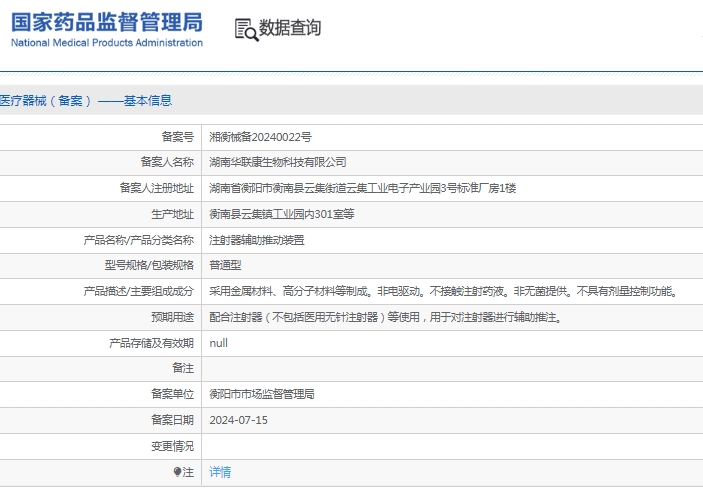Select the value 湘衡械备20240022号
Image resolution: width=703 pixels, height=496 pixels.
260,137
